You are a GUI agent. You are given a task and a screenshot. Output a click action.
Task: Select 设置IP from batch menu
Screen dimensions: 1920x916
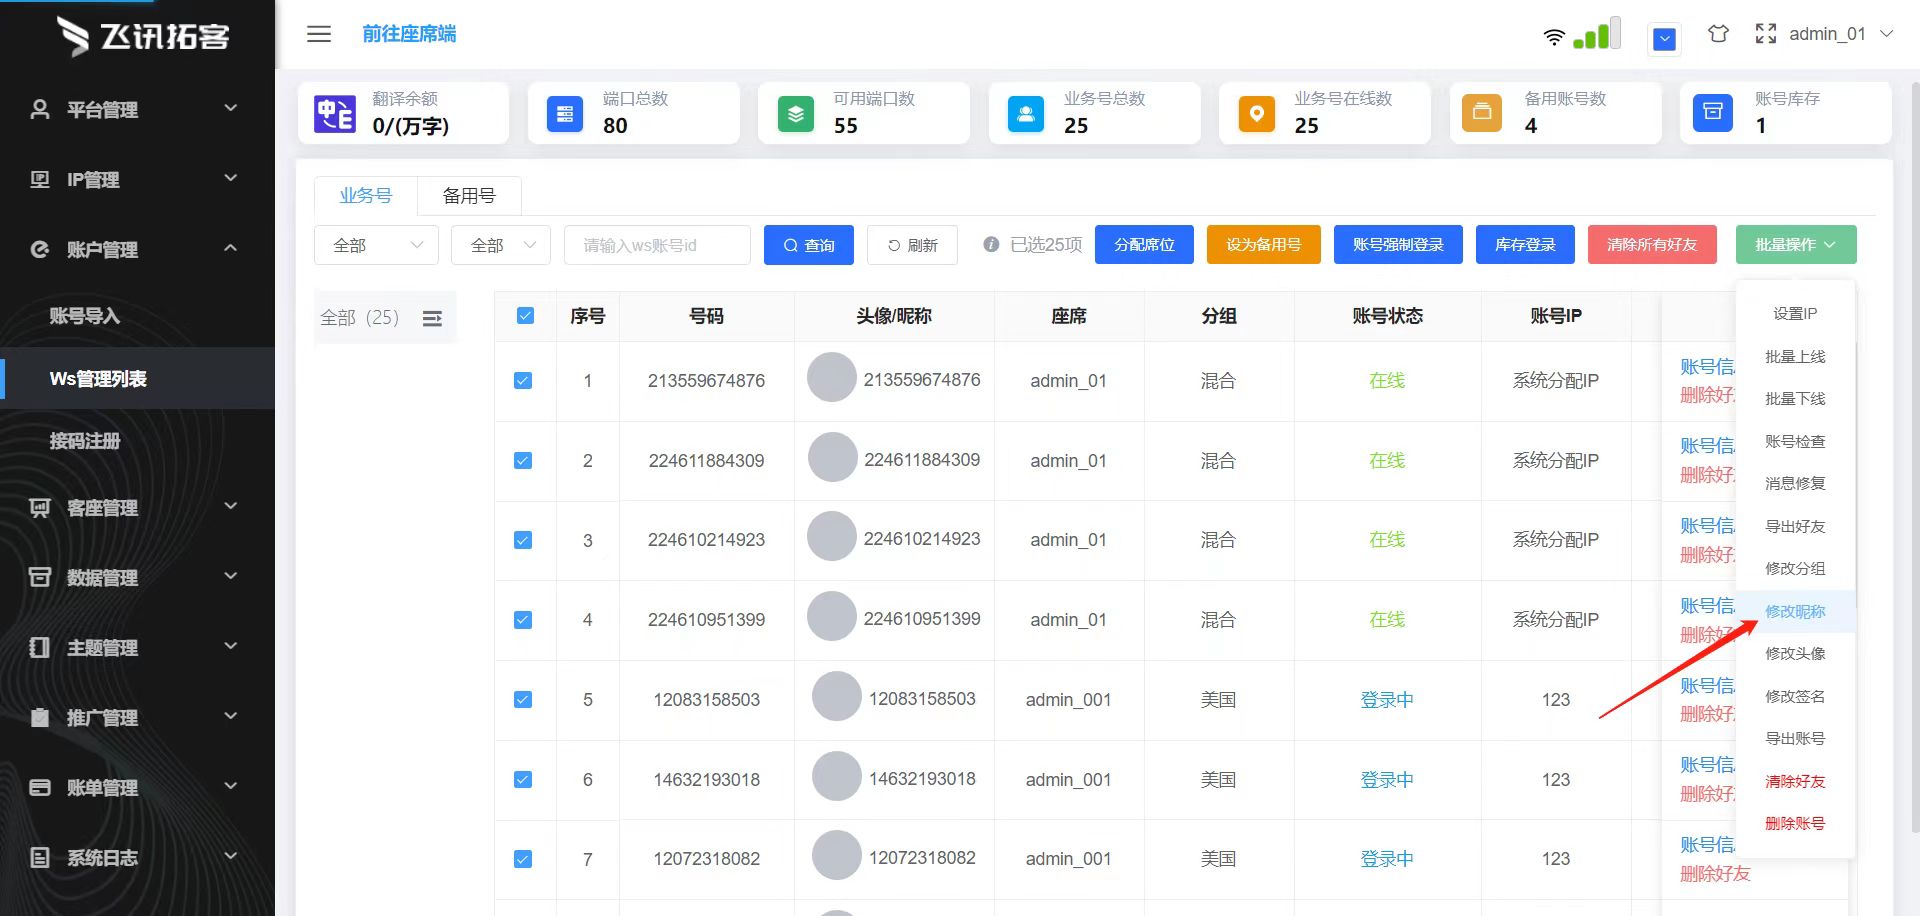pyautogui.click(x=1795, y=313)
